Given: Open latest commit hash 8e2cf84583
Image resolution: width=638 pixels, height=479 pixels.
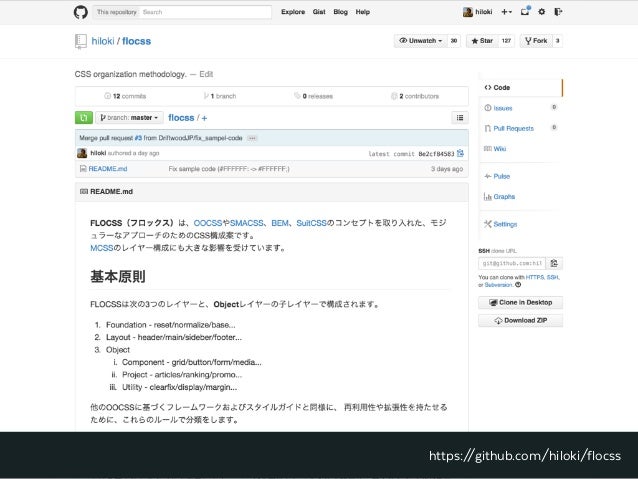Looking at the screenshot, I should coord(436,154).
